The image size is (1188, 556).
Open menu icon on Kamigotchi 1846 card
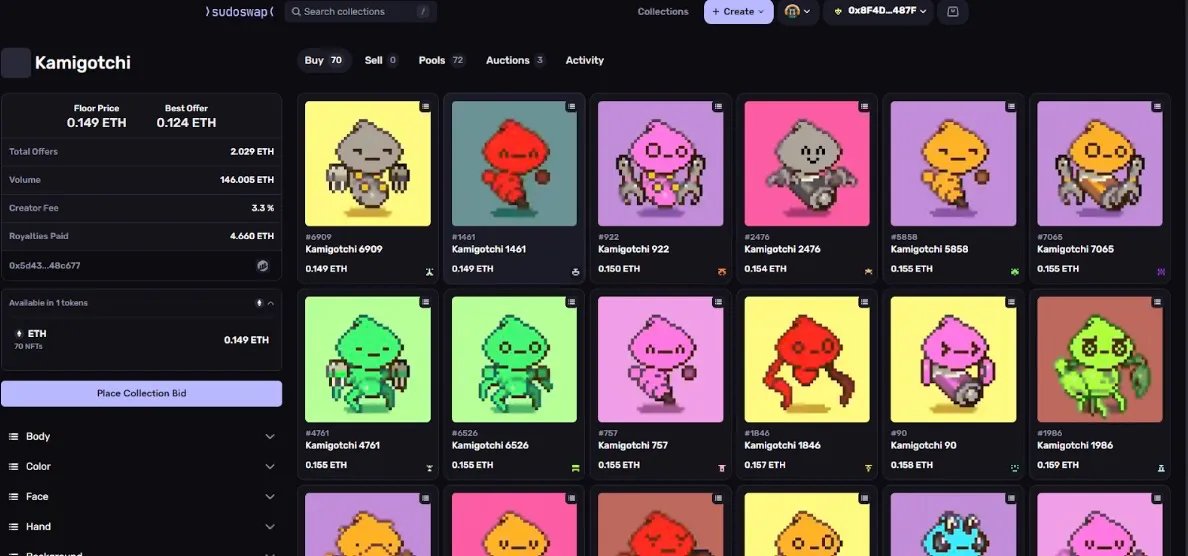[x=864, y=302]
